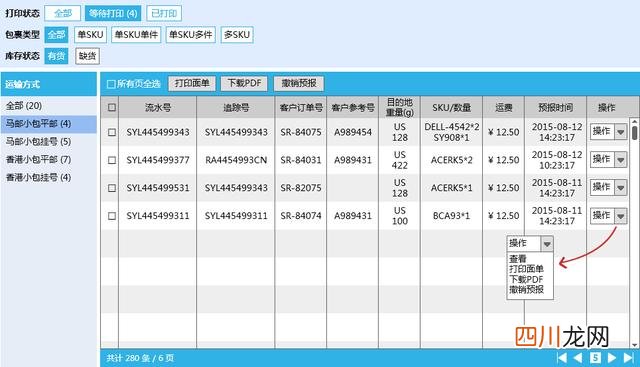Image resolution: width=640 pixels, height=367 pixels.
Task: Open 操作 dropdown for order SR-84031
Action: [x=609, y=160]
